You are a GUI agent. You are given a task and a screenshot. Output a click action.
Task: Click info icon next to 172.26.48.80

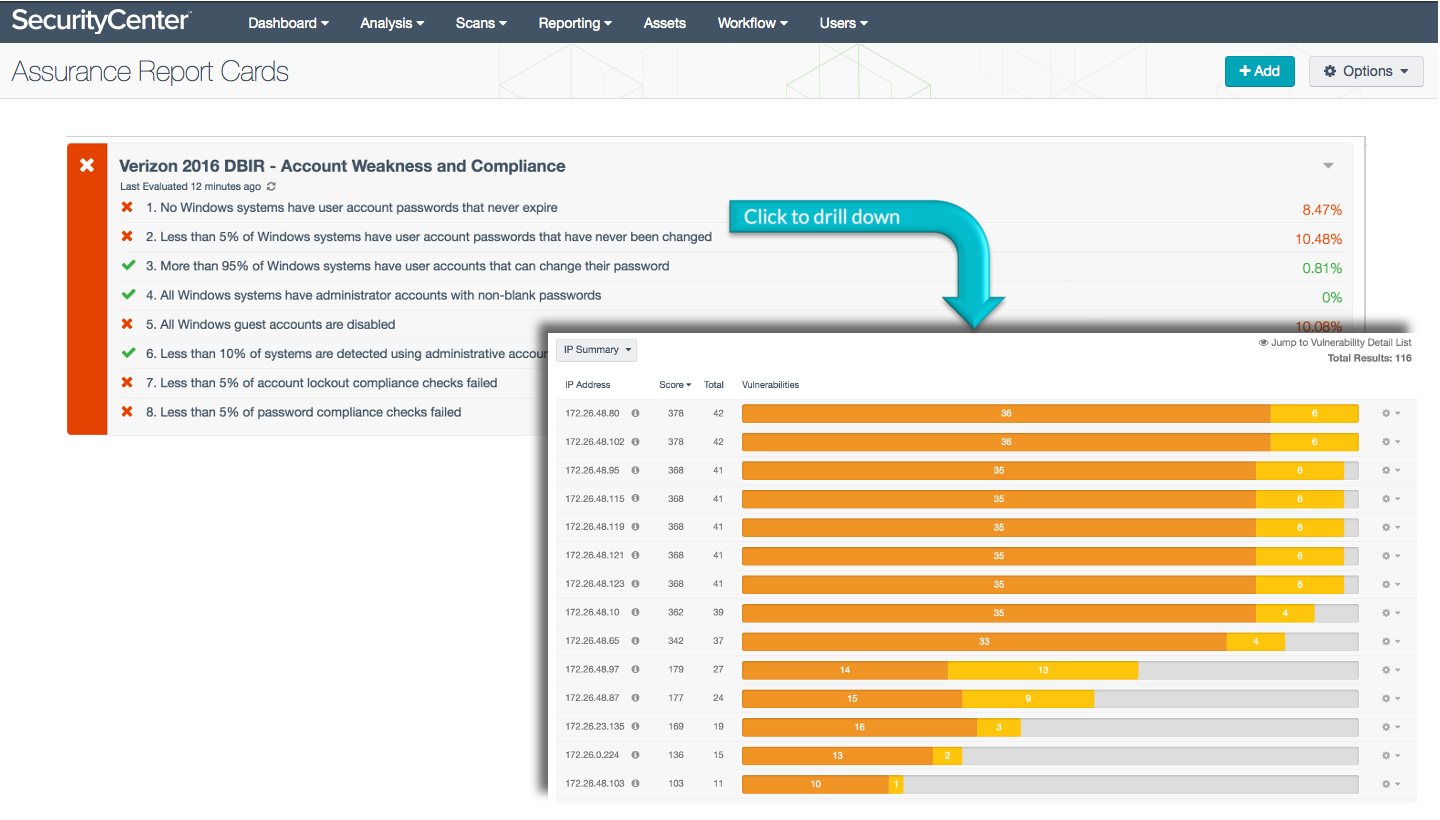[x=635, y=413]
